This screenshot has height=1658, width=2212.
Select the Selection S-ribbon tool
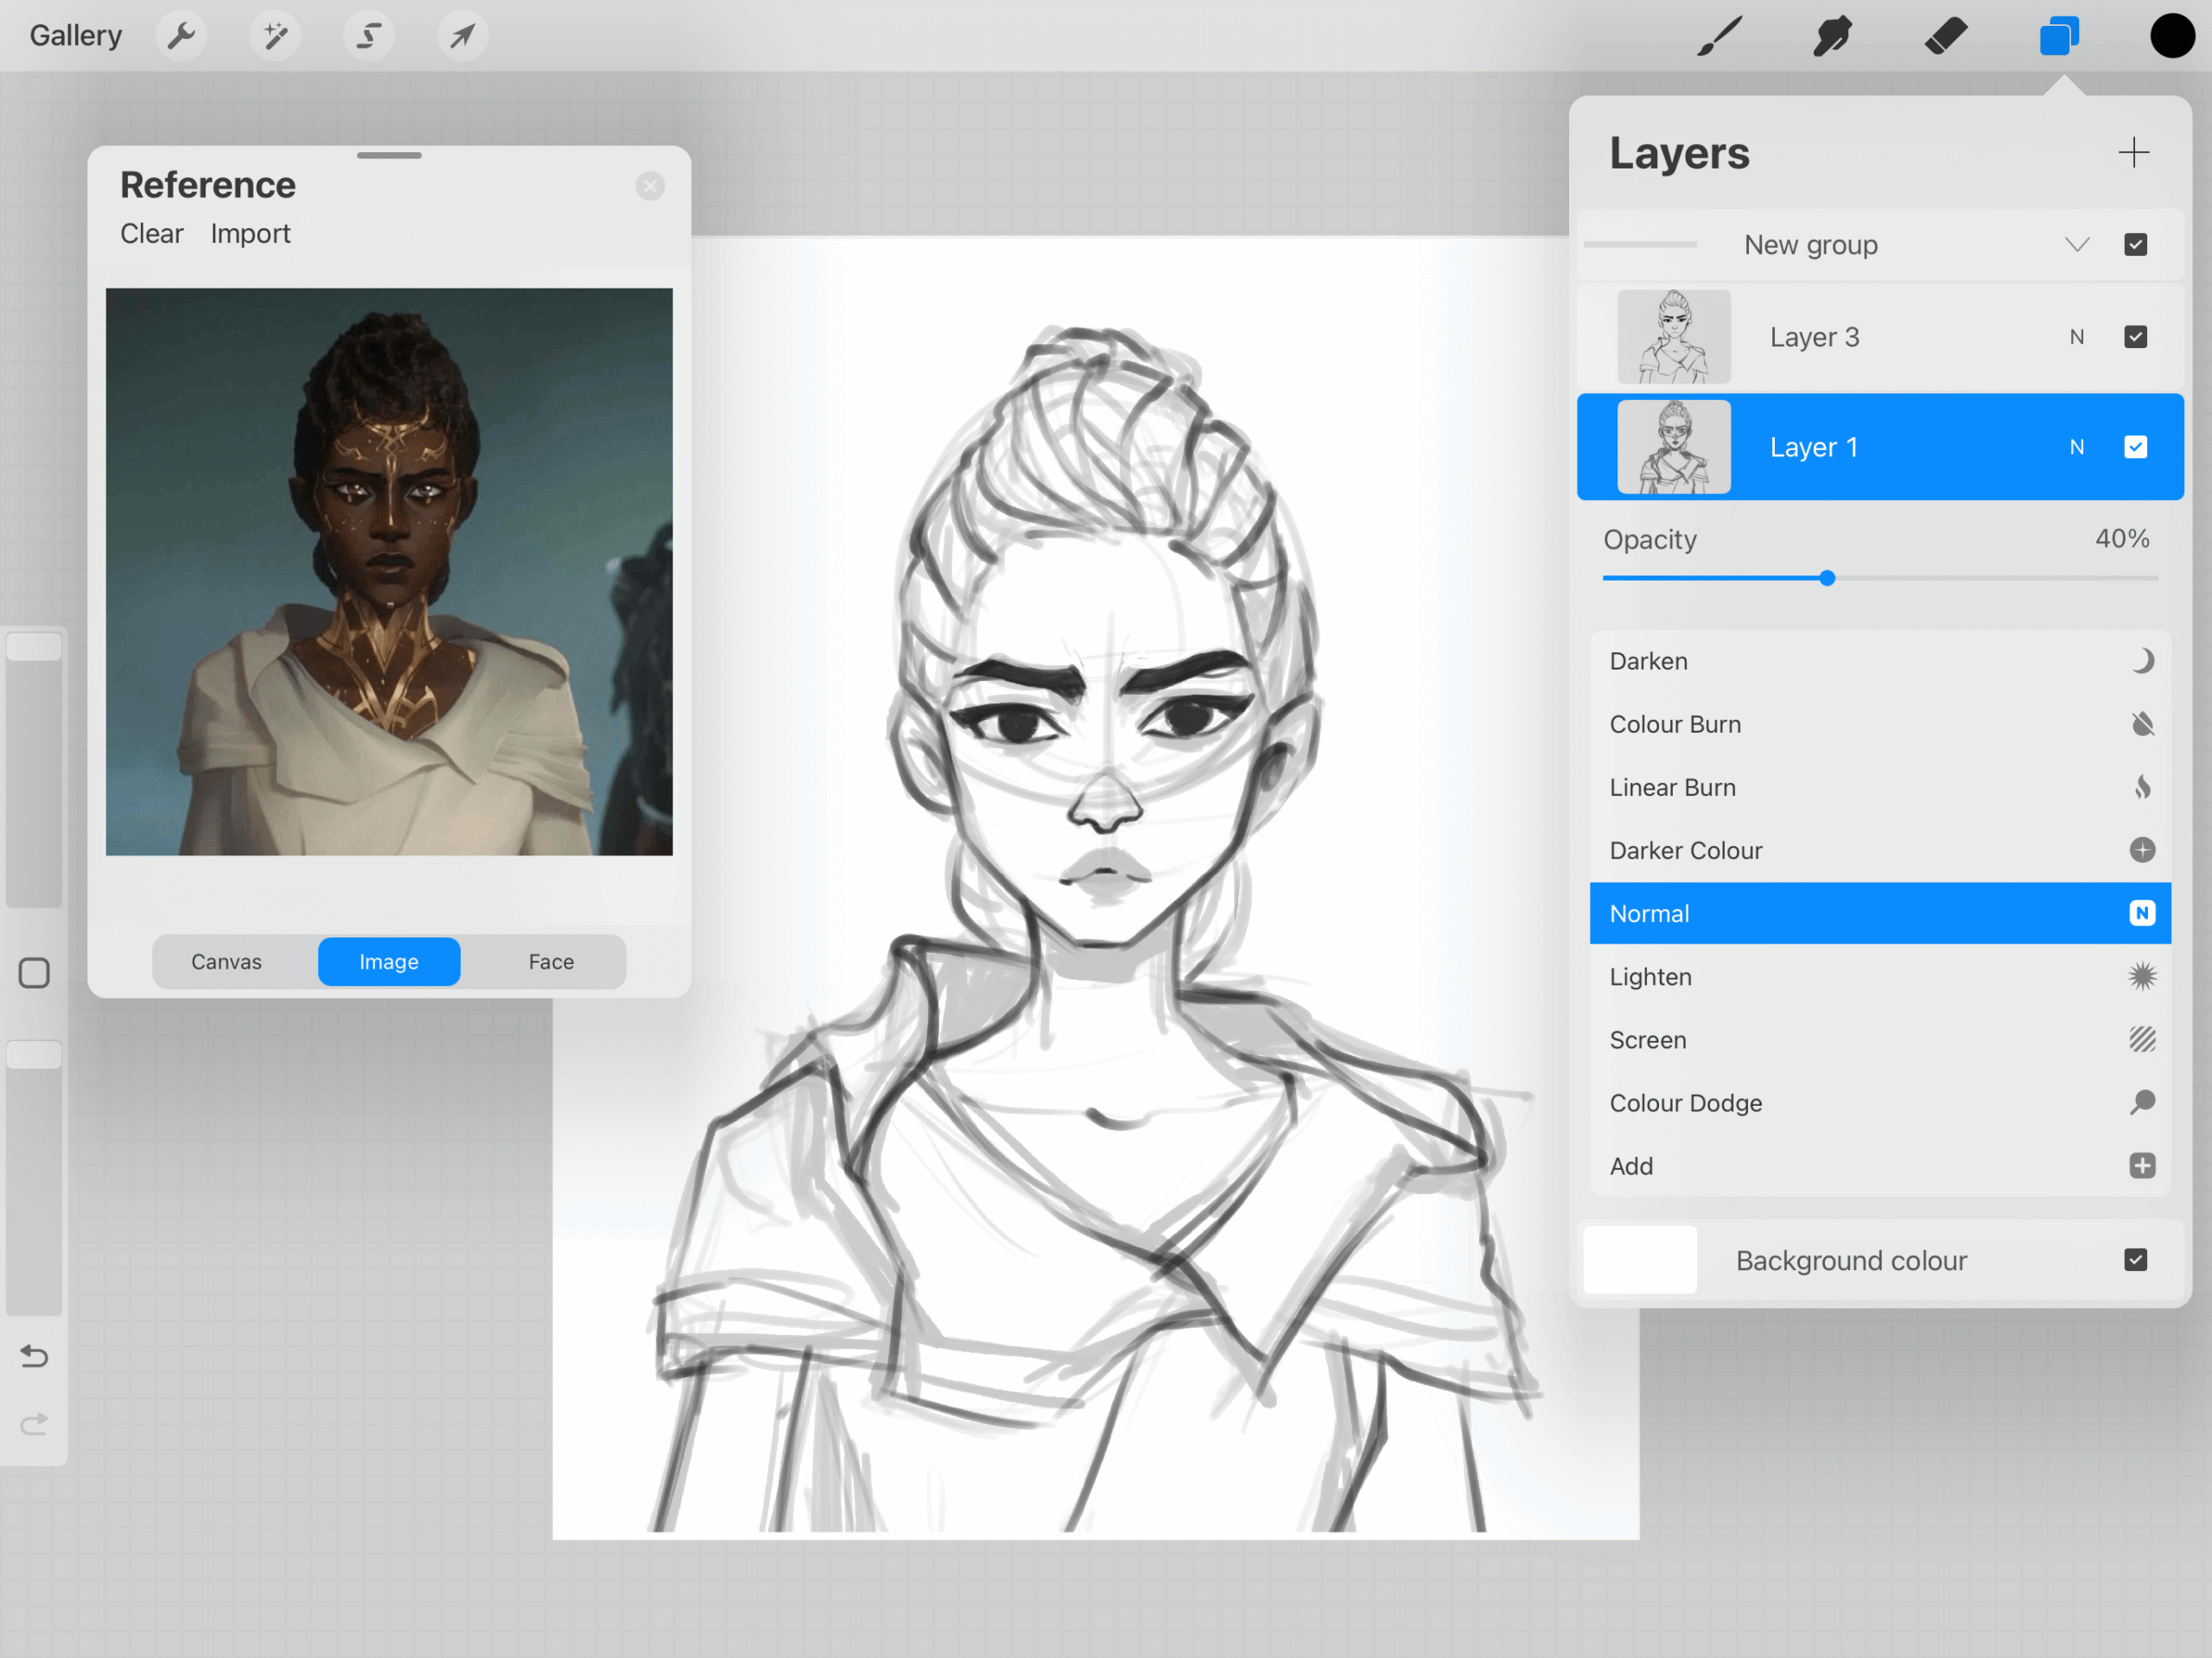(x=369, y=36)
